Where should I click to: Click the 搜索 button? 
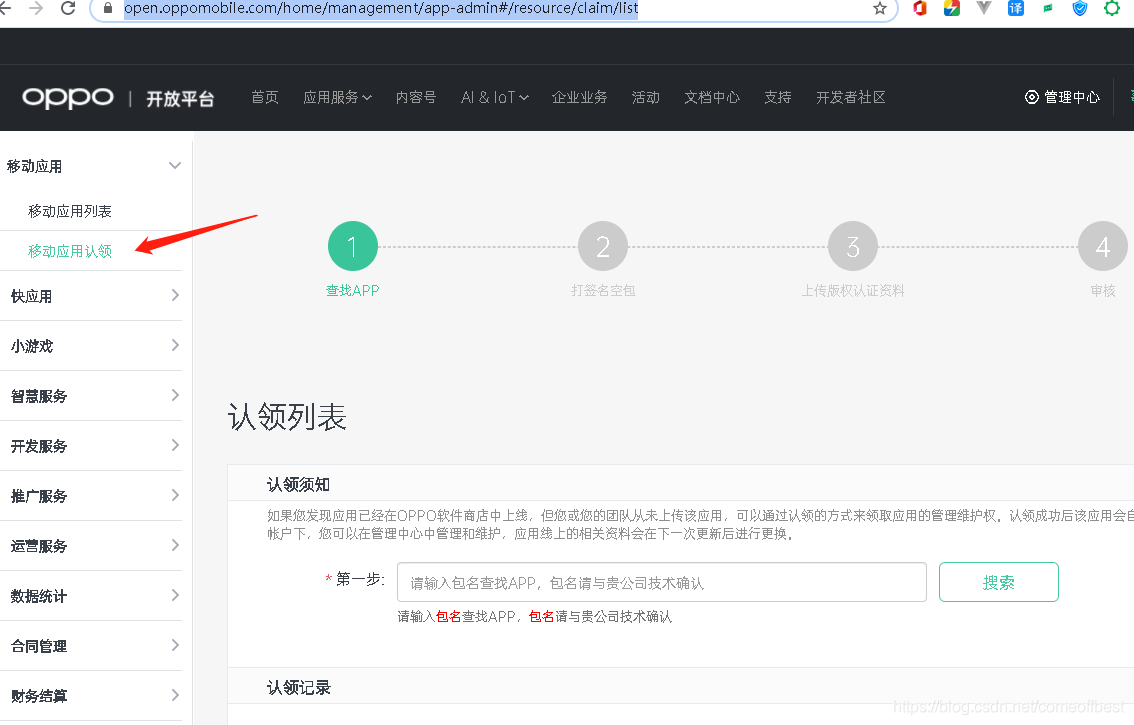(999, 582)
